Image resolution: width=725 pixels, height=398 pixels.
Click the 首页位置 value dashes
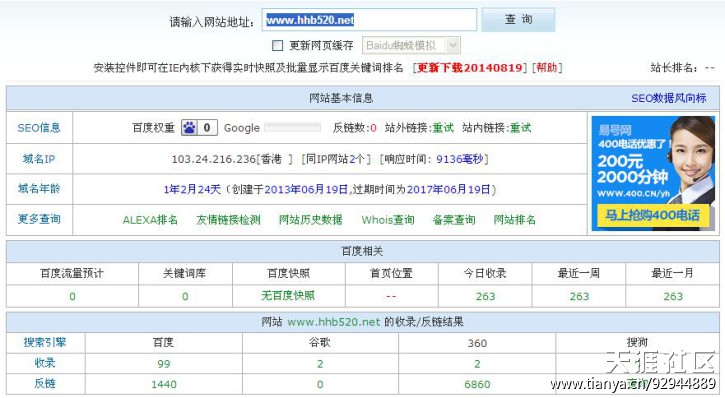[x=391, y=296]
